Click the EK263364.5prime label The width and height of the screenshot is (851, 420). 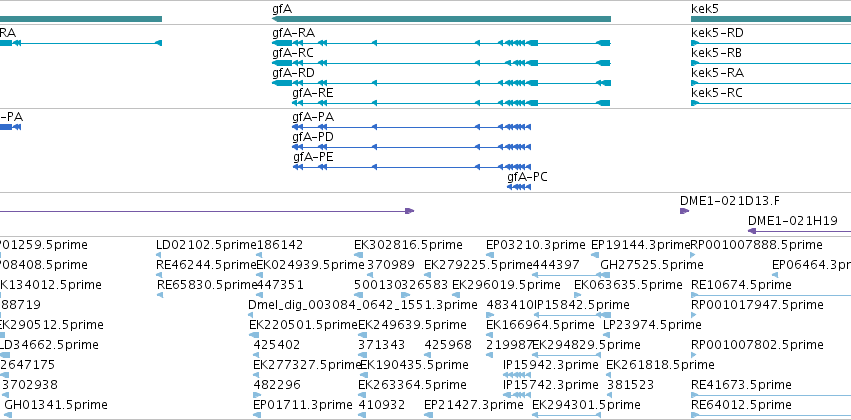[x=412, y=385]
